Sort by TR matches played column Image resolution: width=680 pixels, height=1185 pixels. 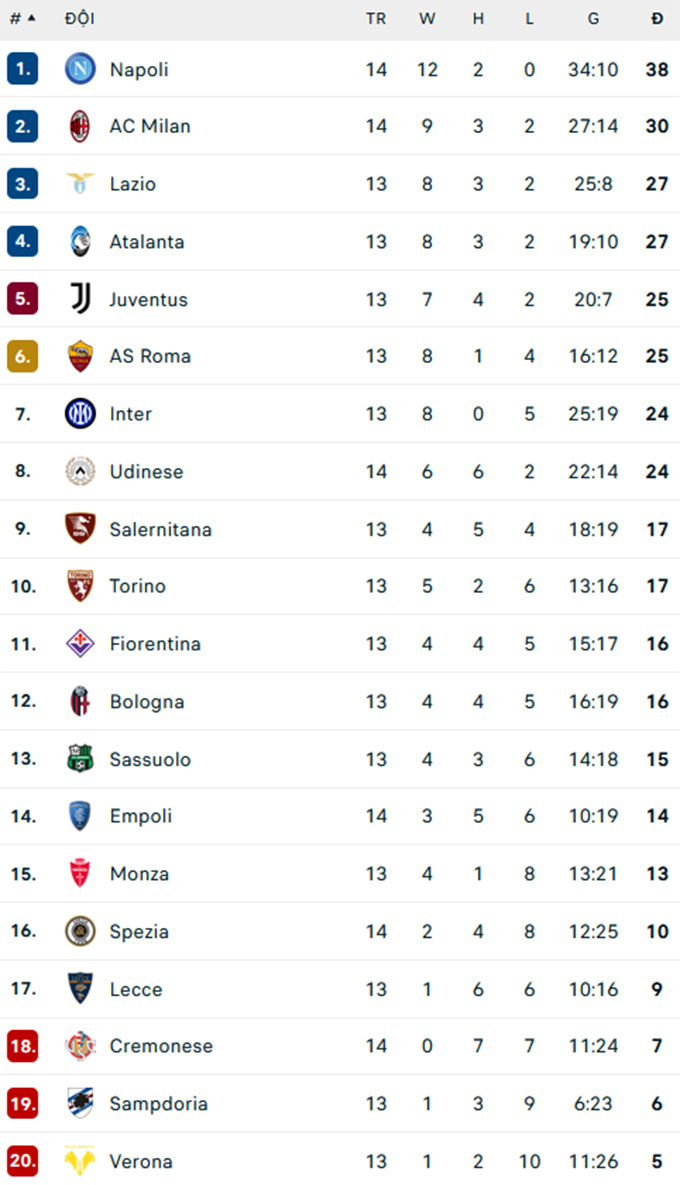pyautogui.click(x=376, y=18)
